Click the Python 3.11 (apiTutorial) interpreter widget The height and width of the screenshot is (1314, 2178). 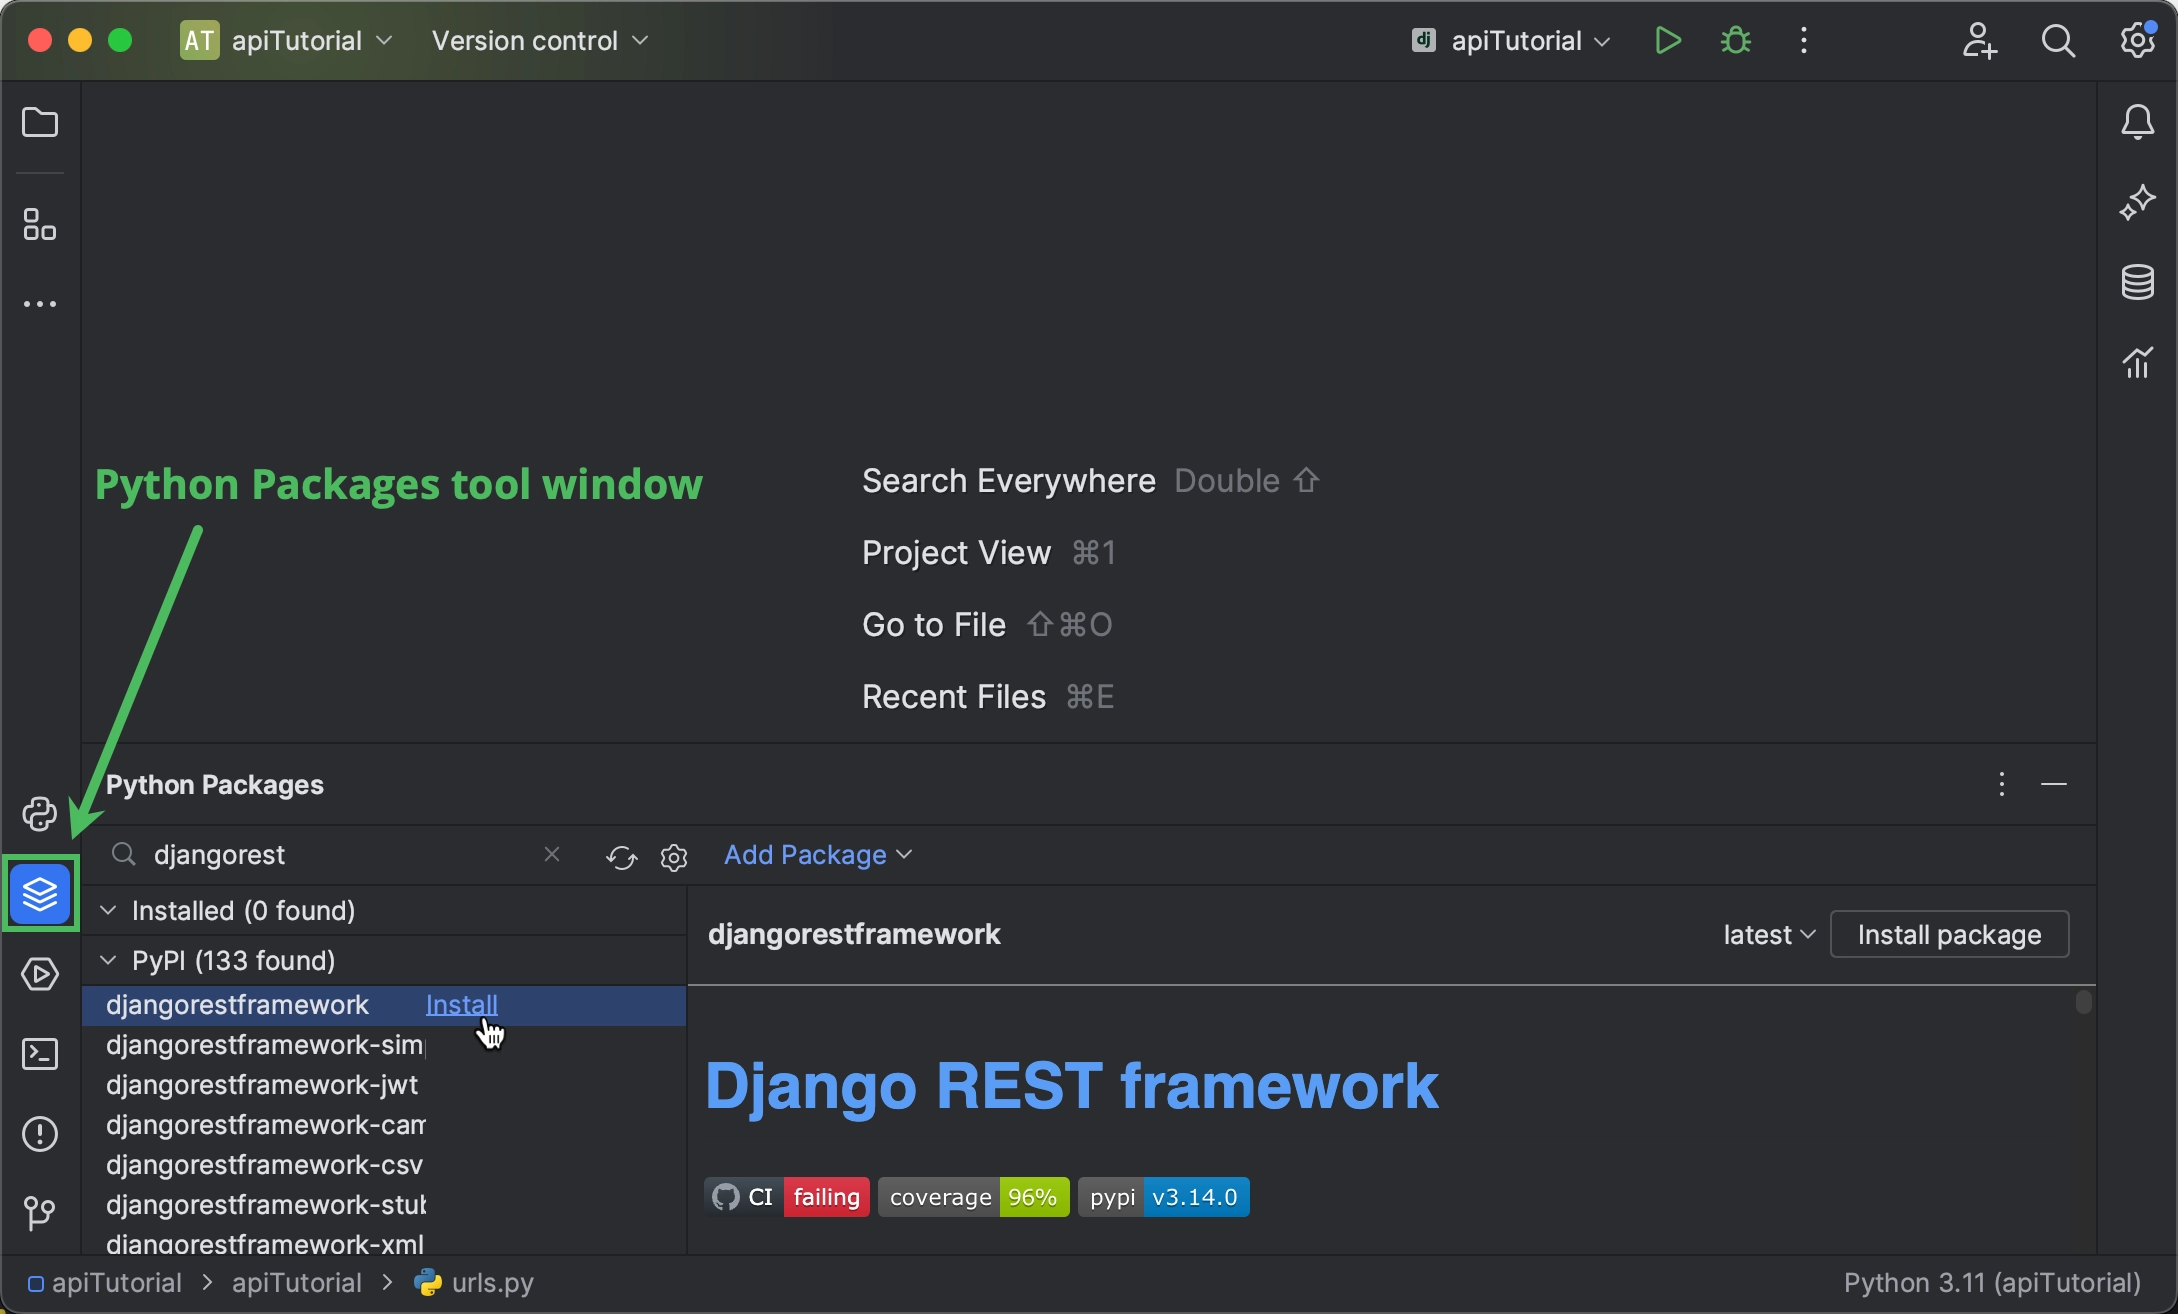pos(1992,1283)
